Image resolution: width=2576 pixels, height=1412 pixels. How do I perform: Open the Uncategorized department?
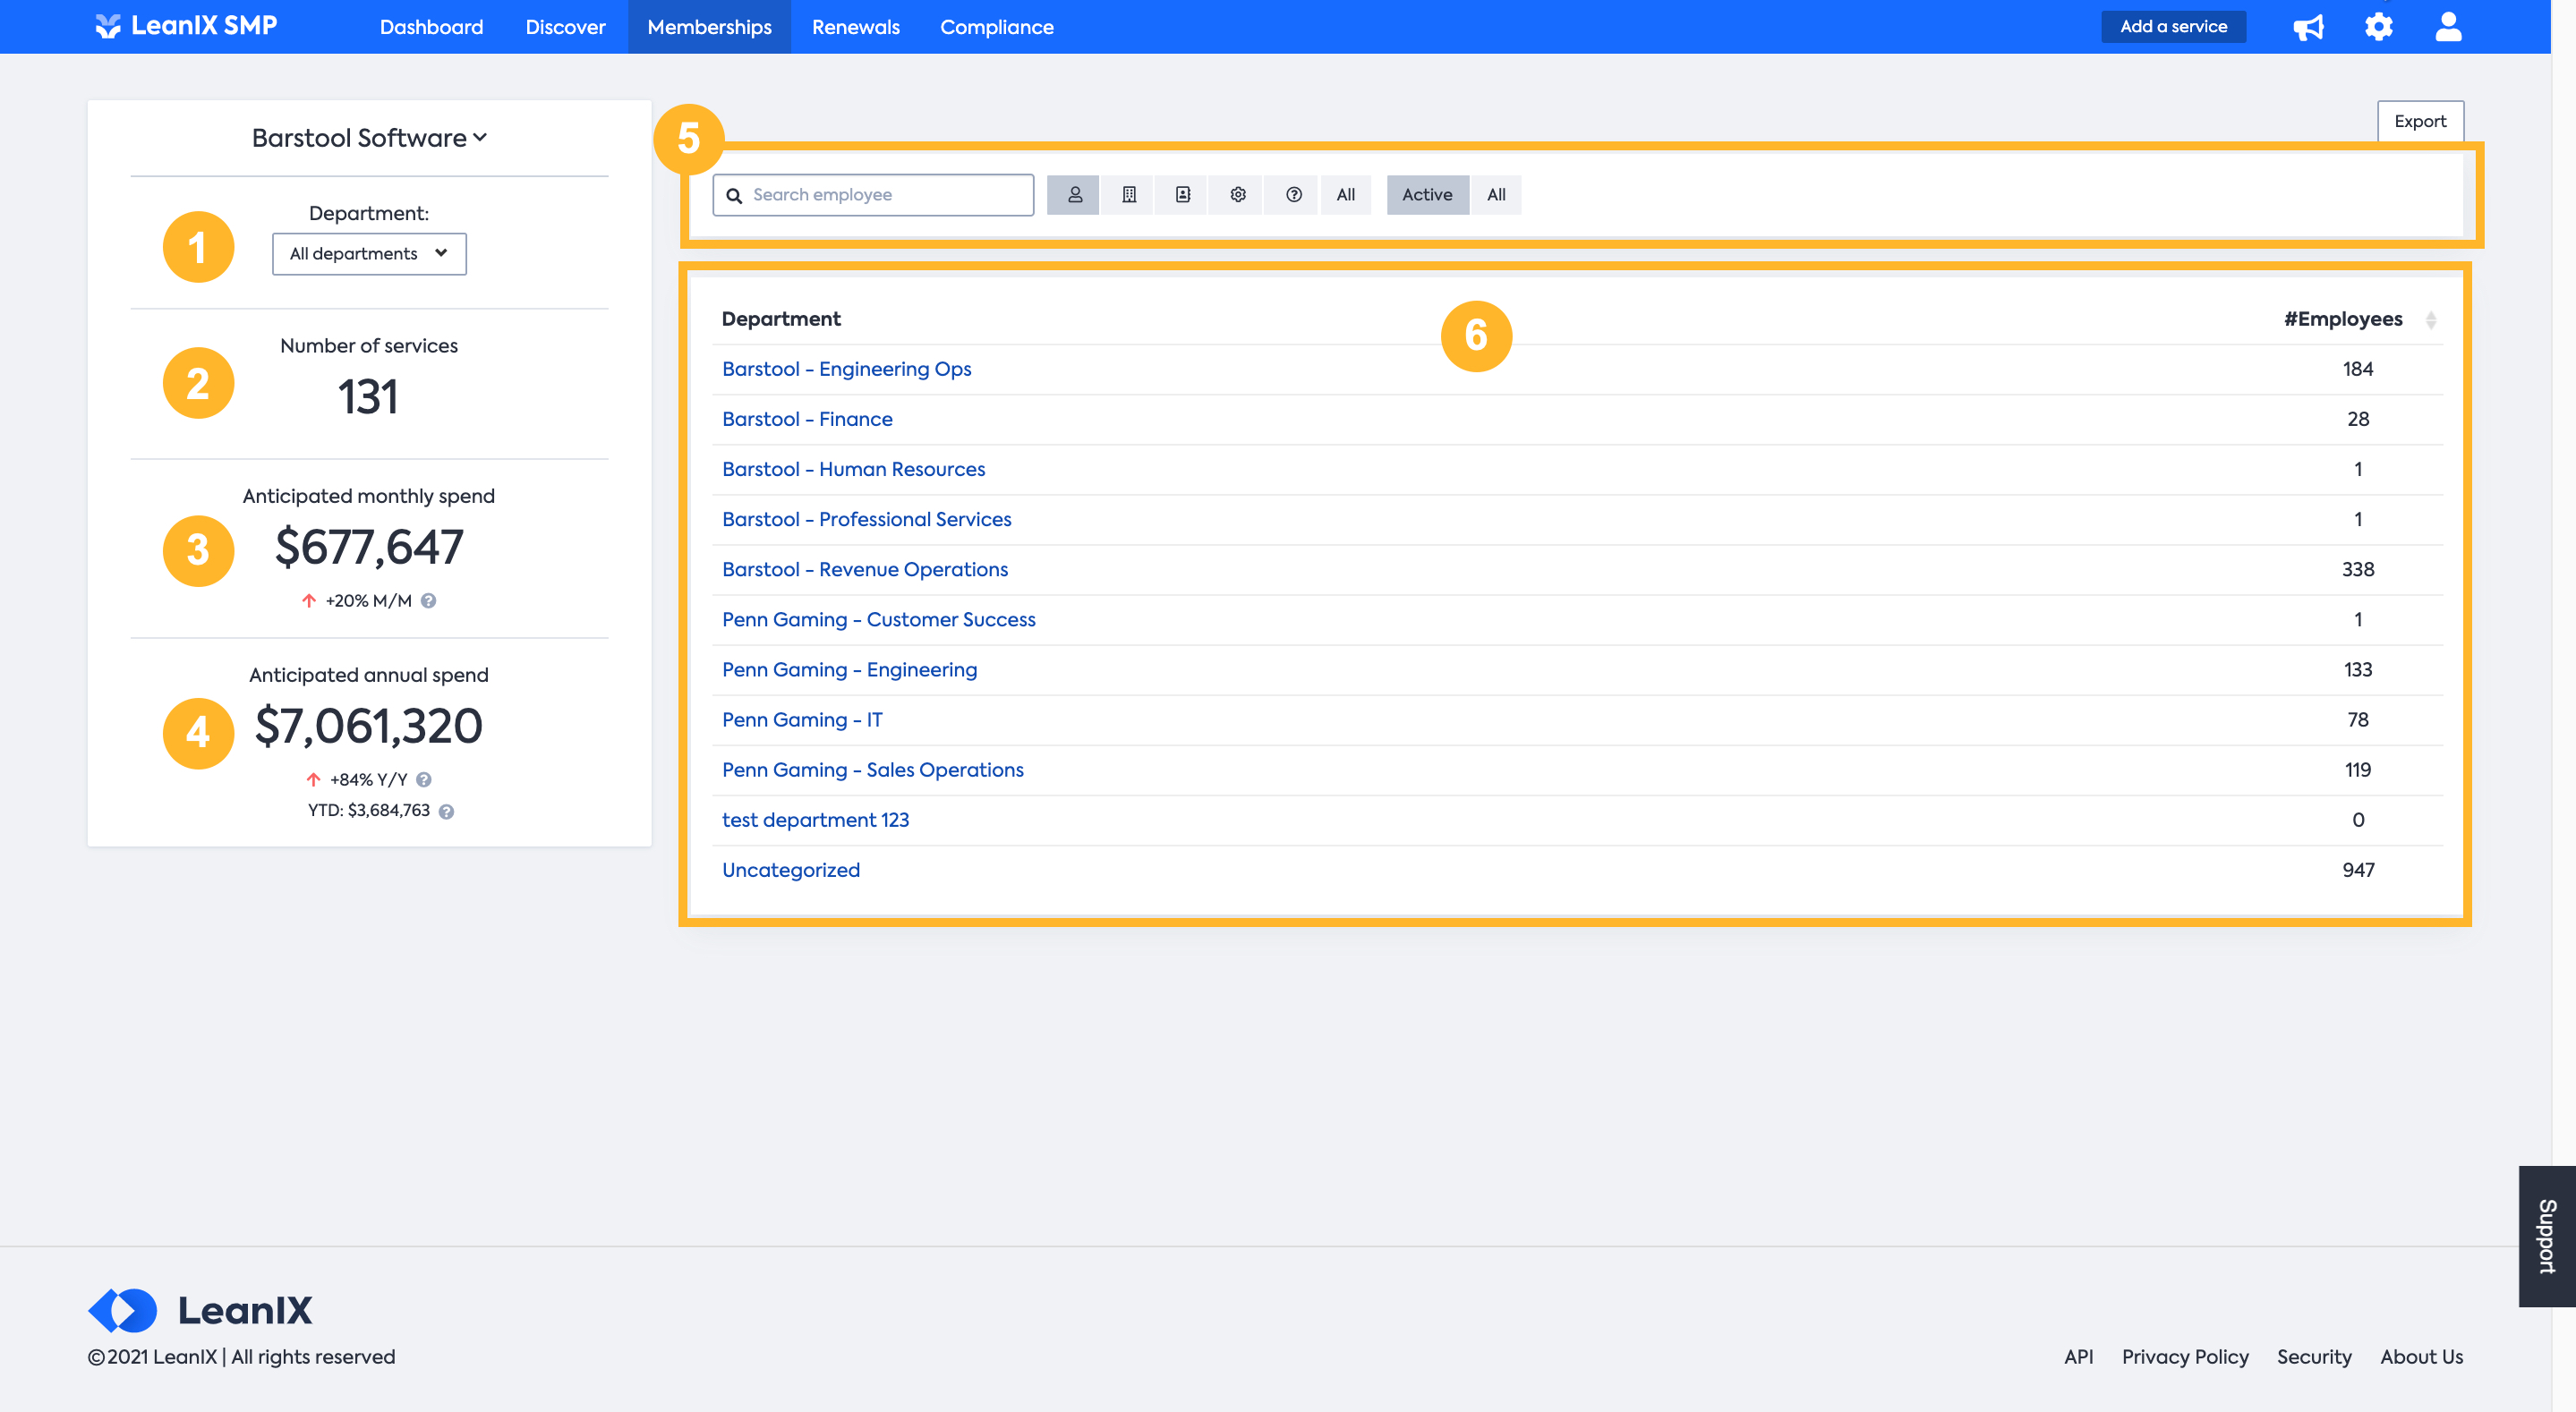pos(790,870)
